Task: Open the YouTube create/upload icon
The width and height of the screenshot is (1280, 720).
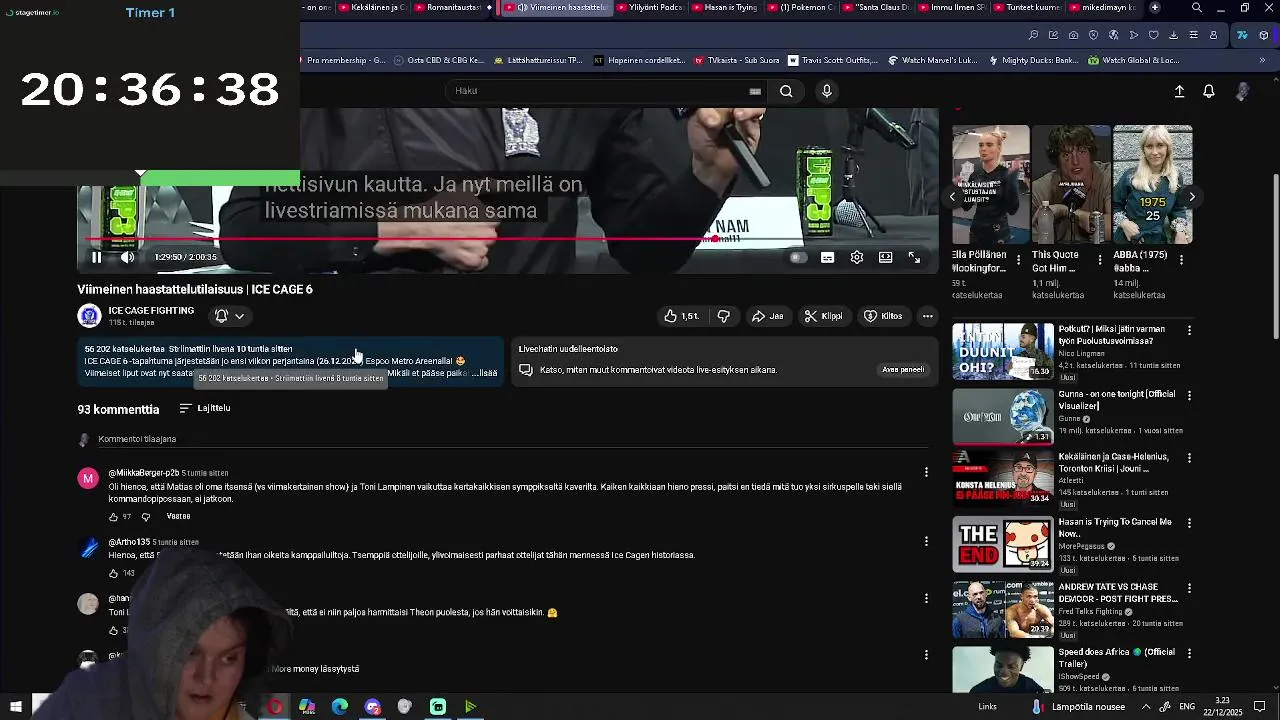Action: pyautogui.click(x=1179, y=91)
